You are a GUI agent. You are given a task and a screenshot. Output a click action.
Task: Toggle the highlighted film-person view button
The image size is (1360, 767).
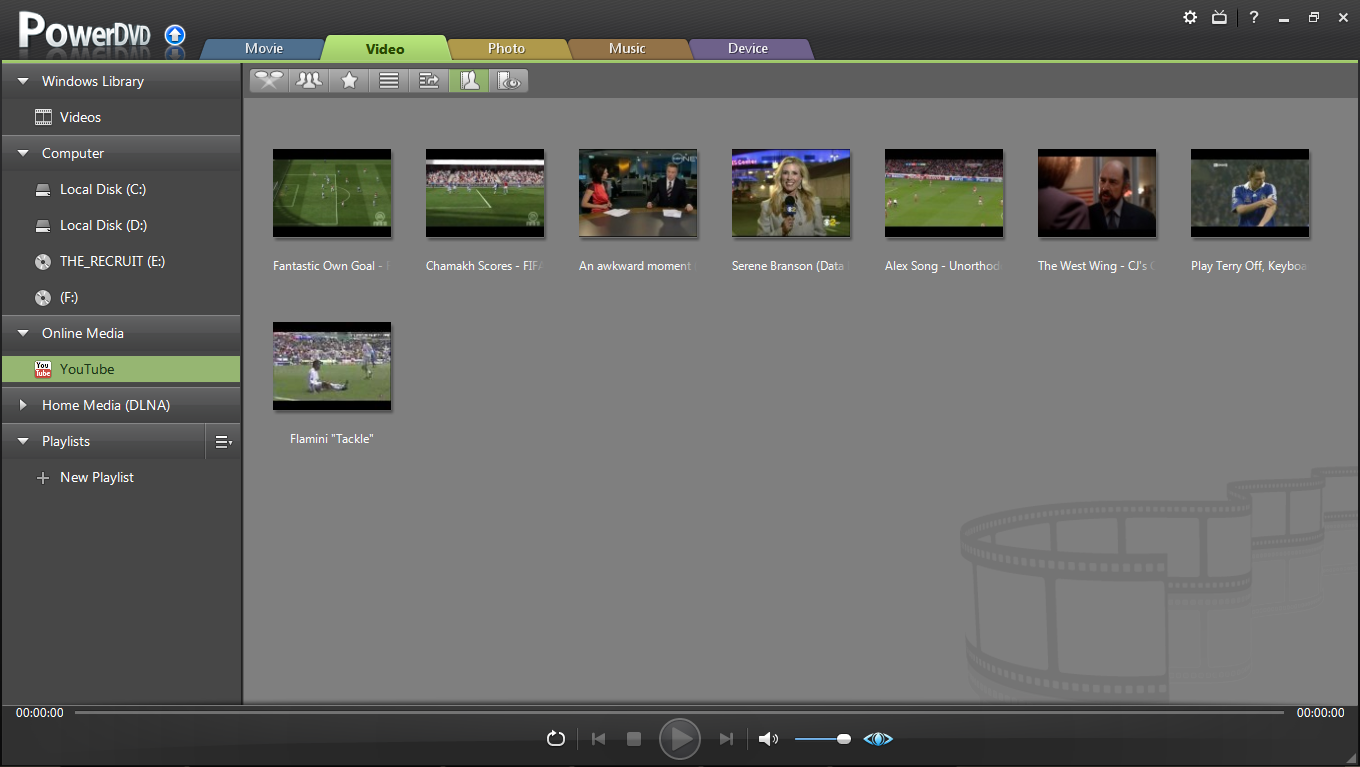469,81
